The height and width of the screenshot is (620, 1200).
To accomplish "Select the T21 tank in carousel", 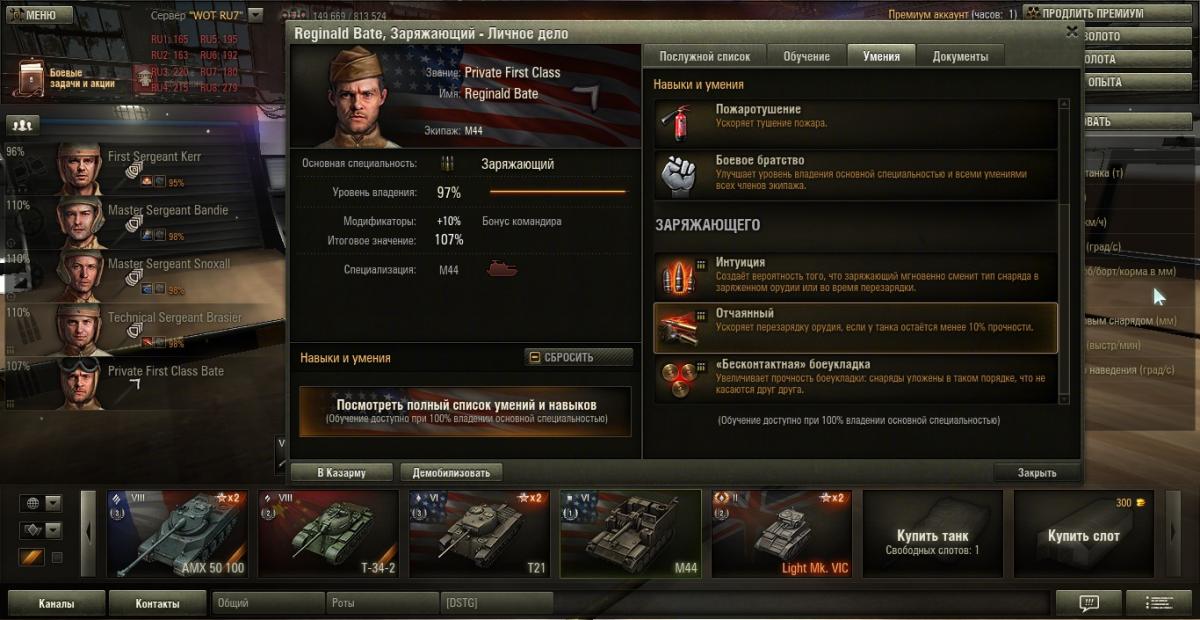I will 479,534.
